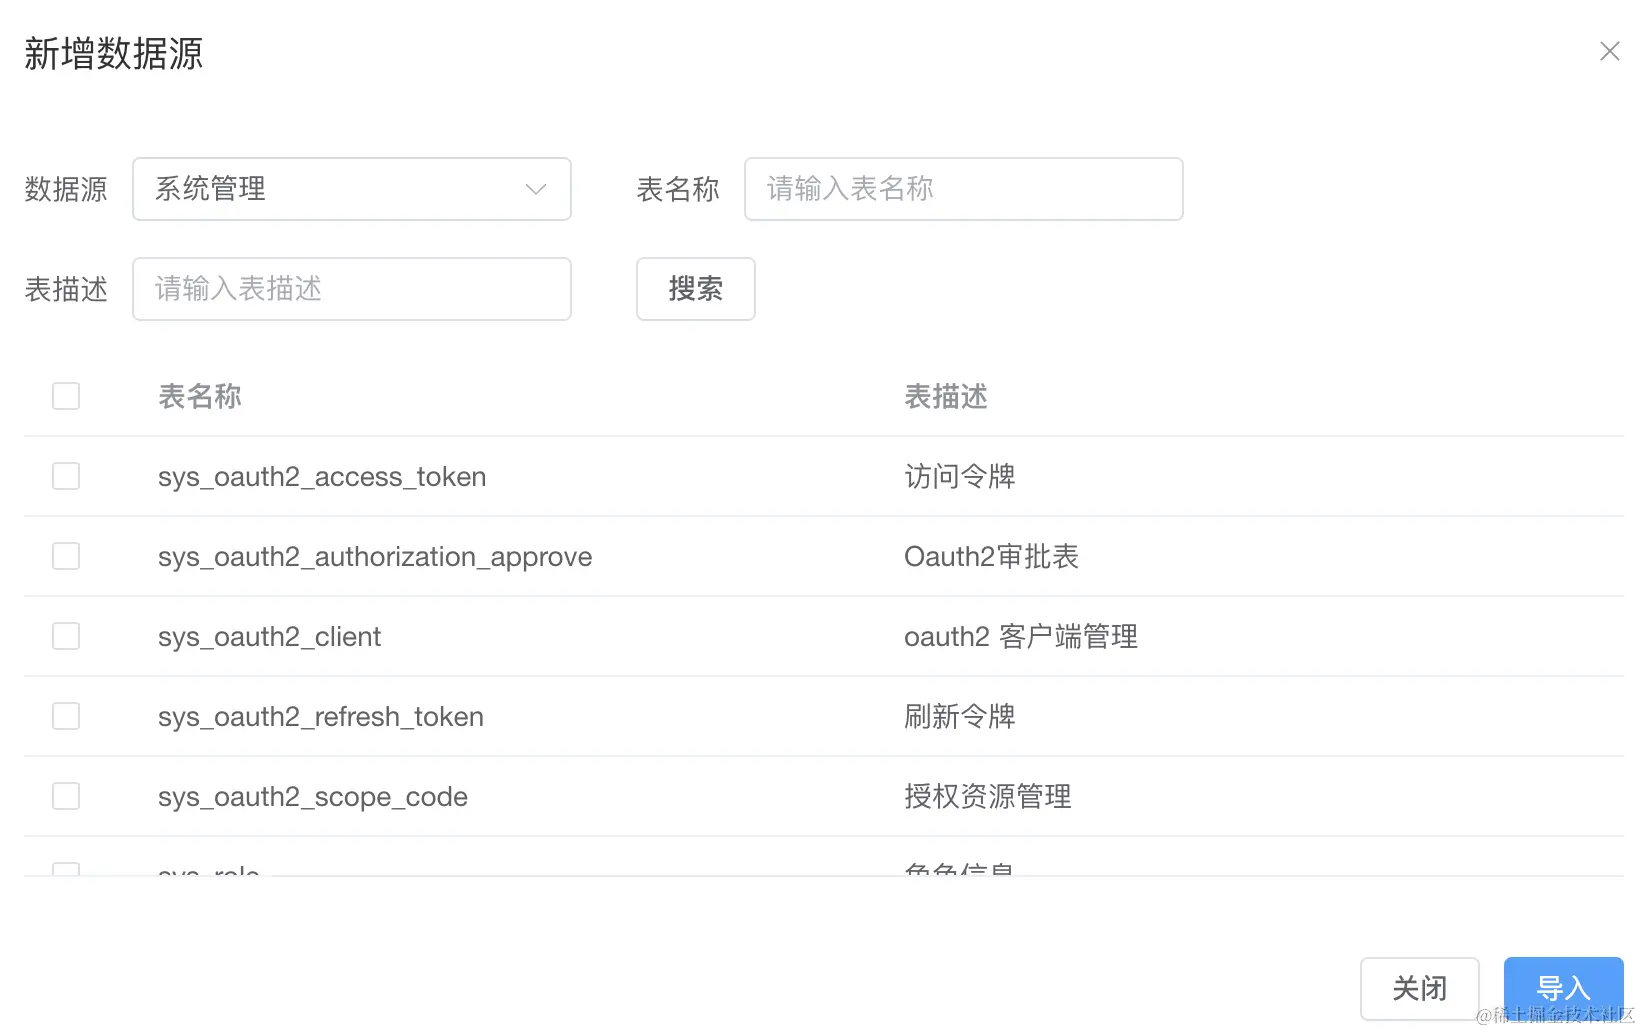Click the 表名称 column header
1642x1032 pixels.
pos(200,397)
